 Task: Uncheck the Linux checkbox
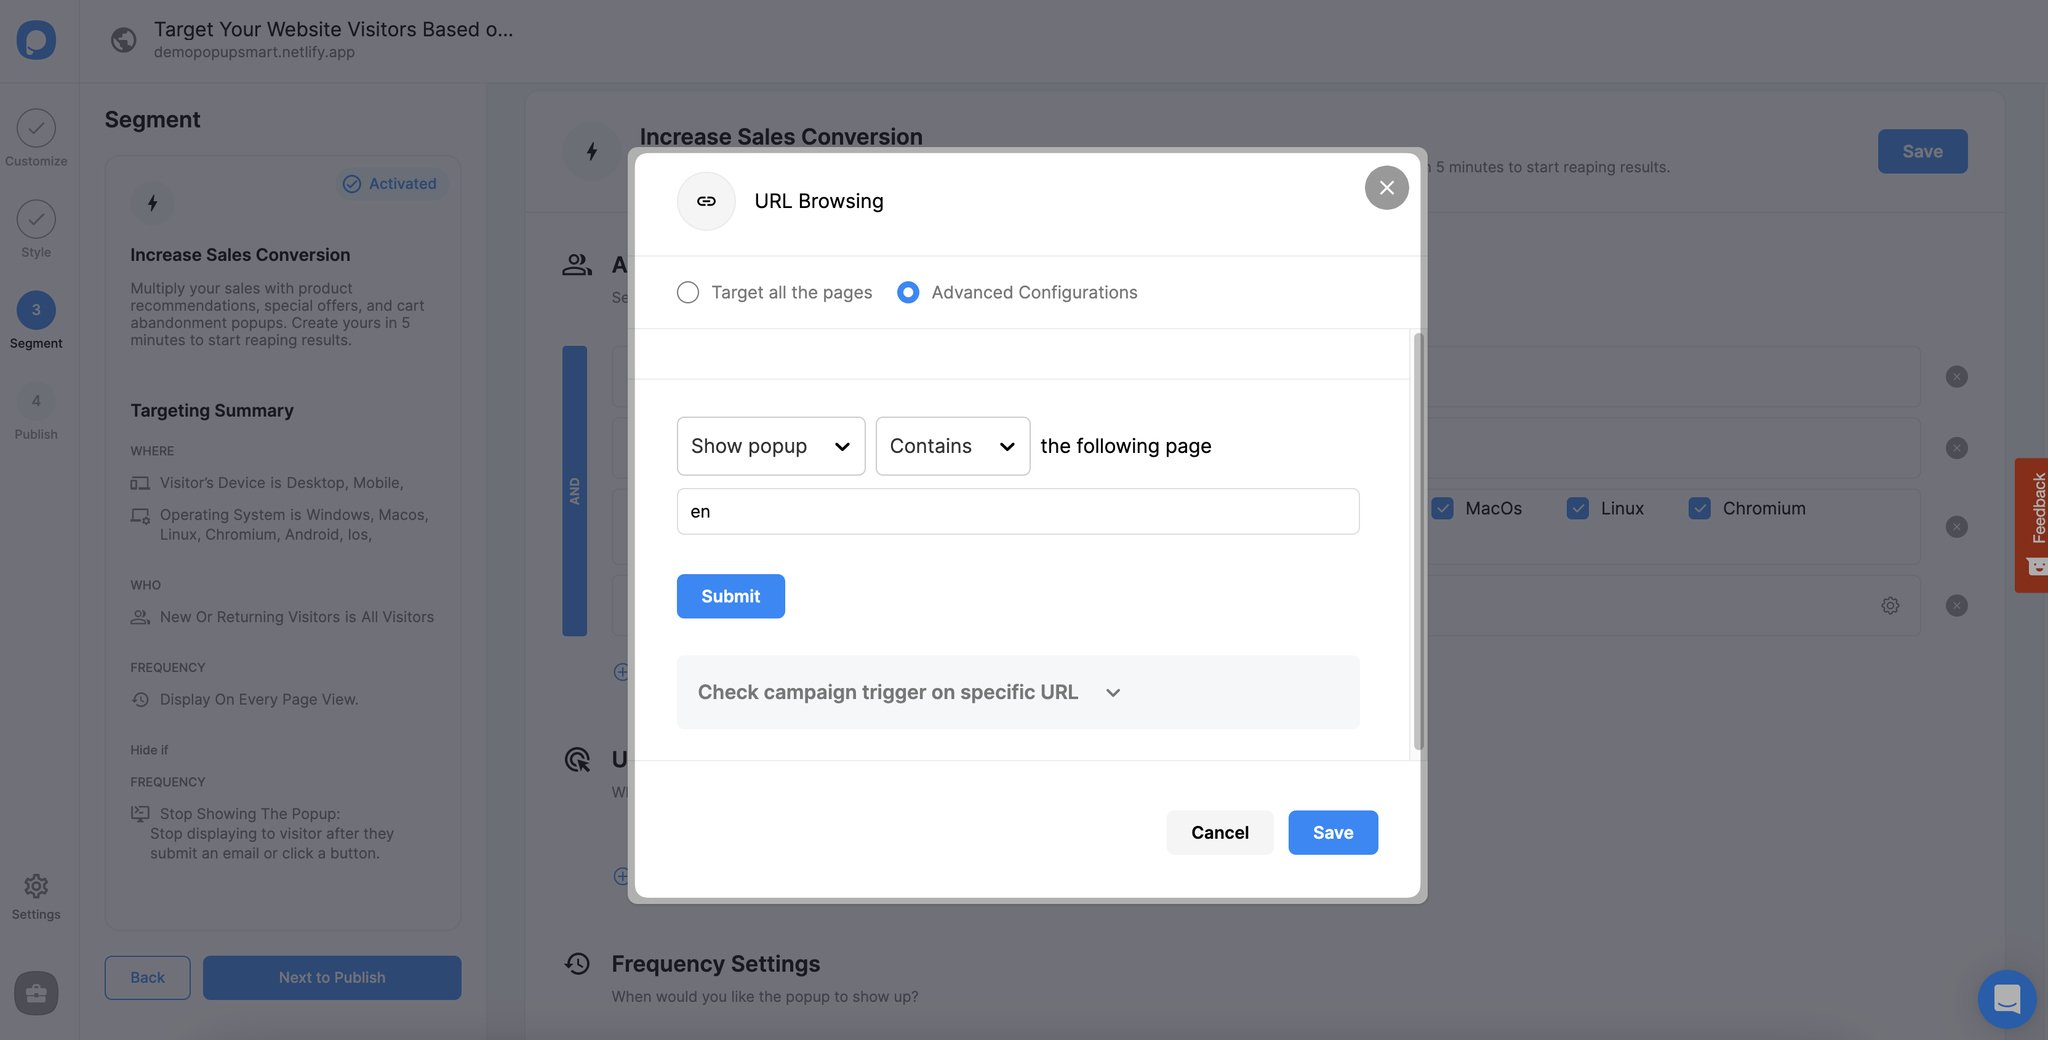(1577, 508)
